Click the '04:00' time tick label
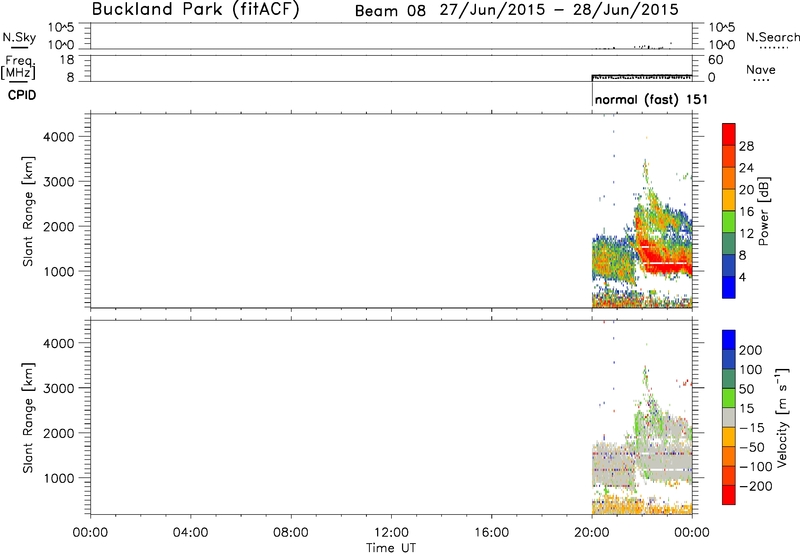Screen dimensions: 800x554 click(x=191, y=533)
